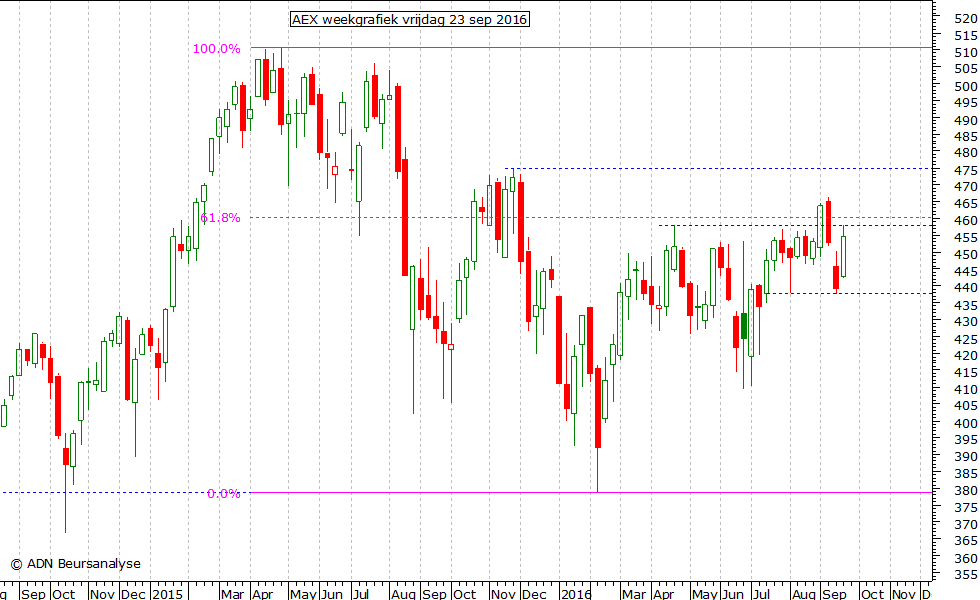This screenshot has height=600, width=980.
Task: Click the chart title AEX weekgrafiek vrijdag 23 sep 2016
Action: (410, 19)
